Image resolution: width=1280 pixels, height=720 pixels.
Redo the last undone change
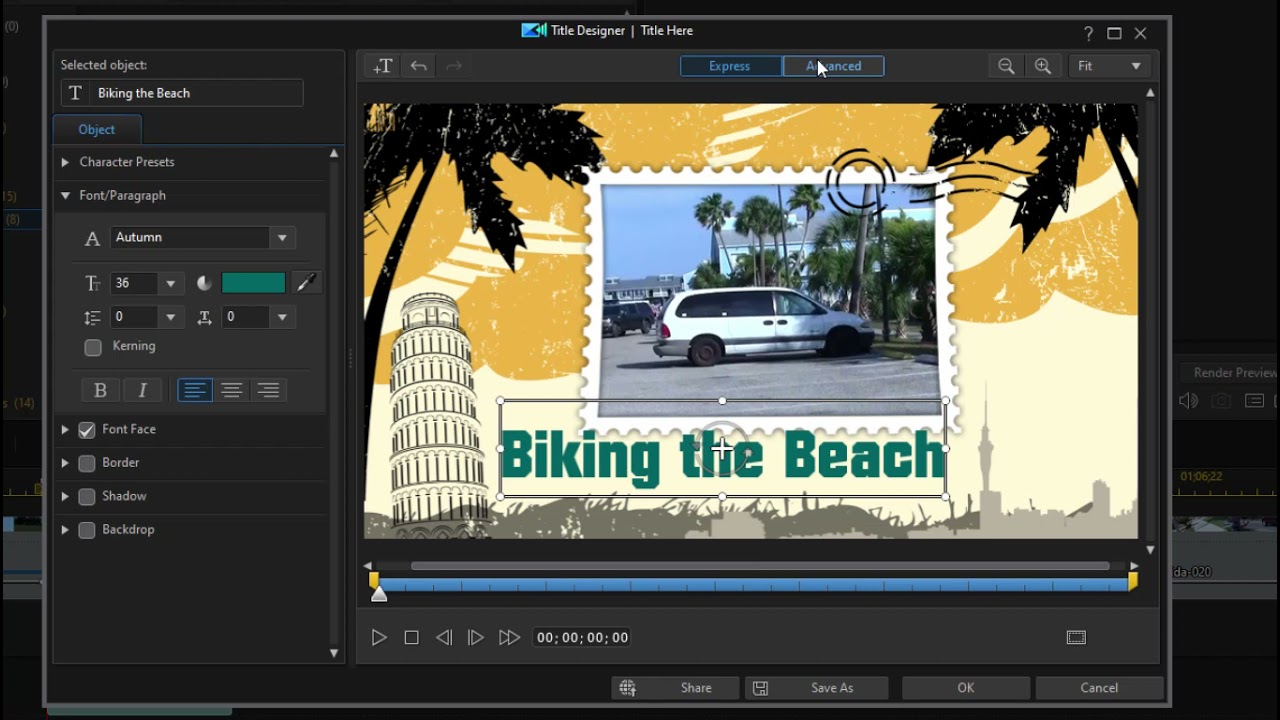pos(454,66)
